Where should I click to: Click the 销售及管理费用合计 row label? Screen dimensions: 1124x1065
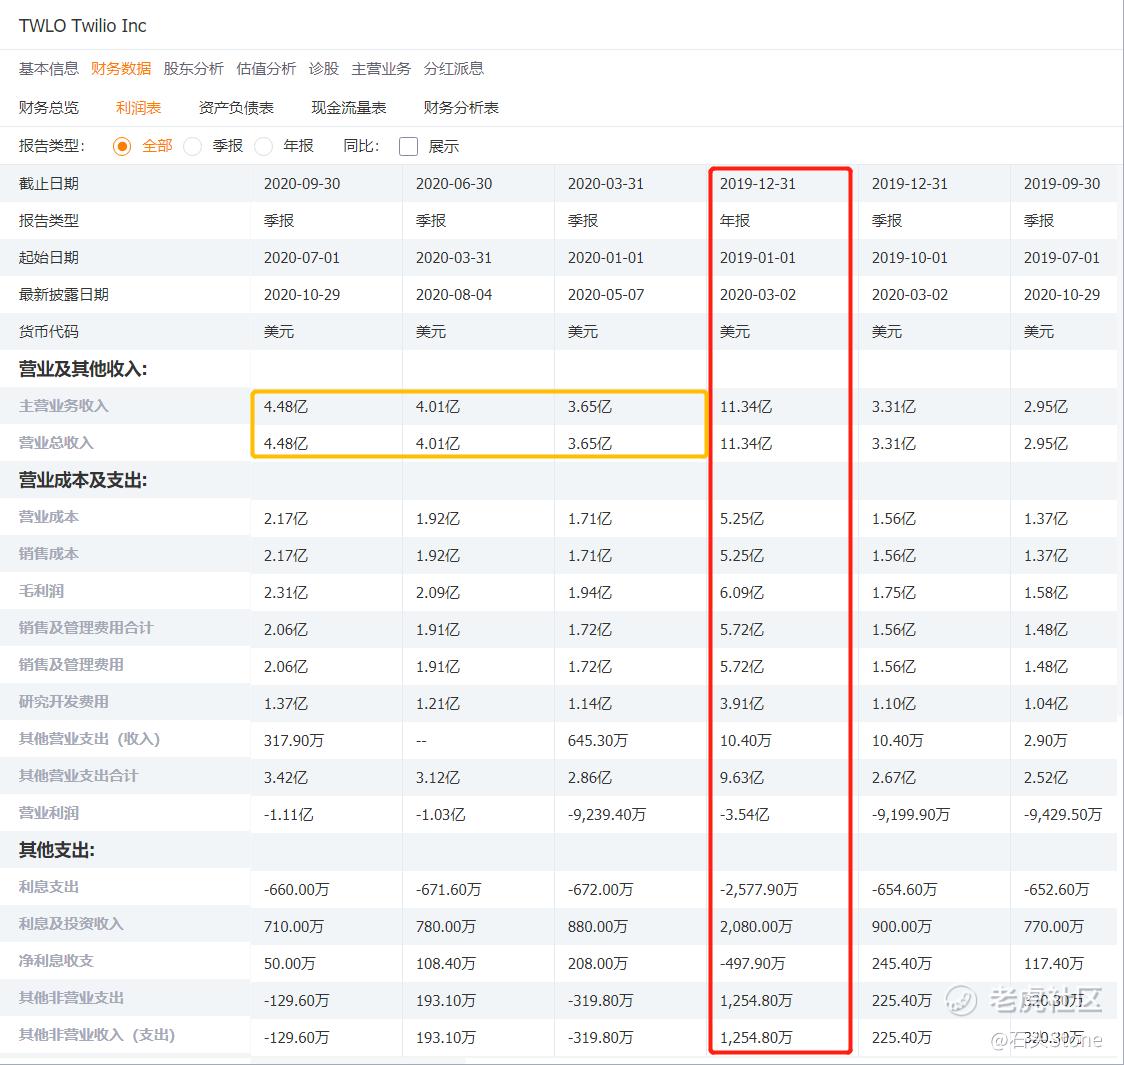point(86,628)
